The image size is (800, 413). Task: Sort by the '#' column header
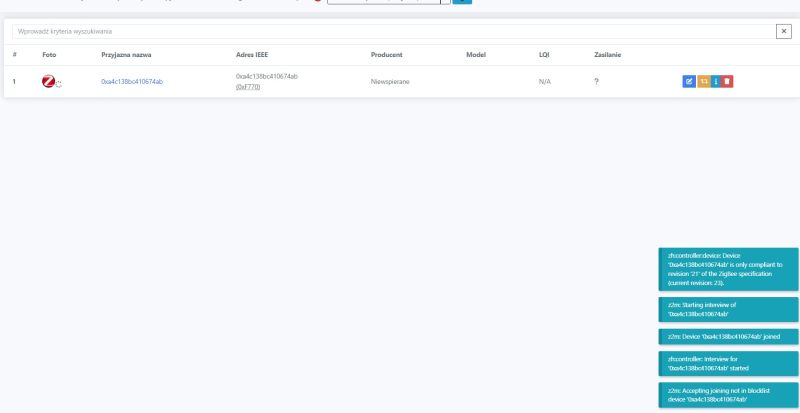point(14,55)
